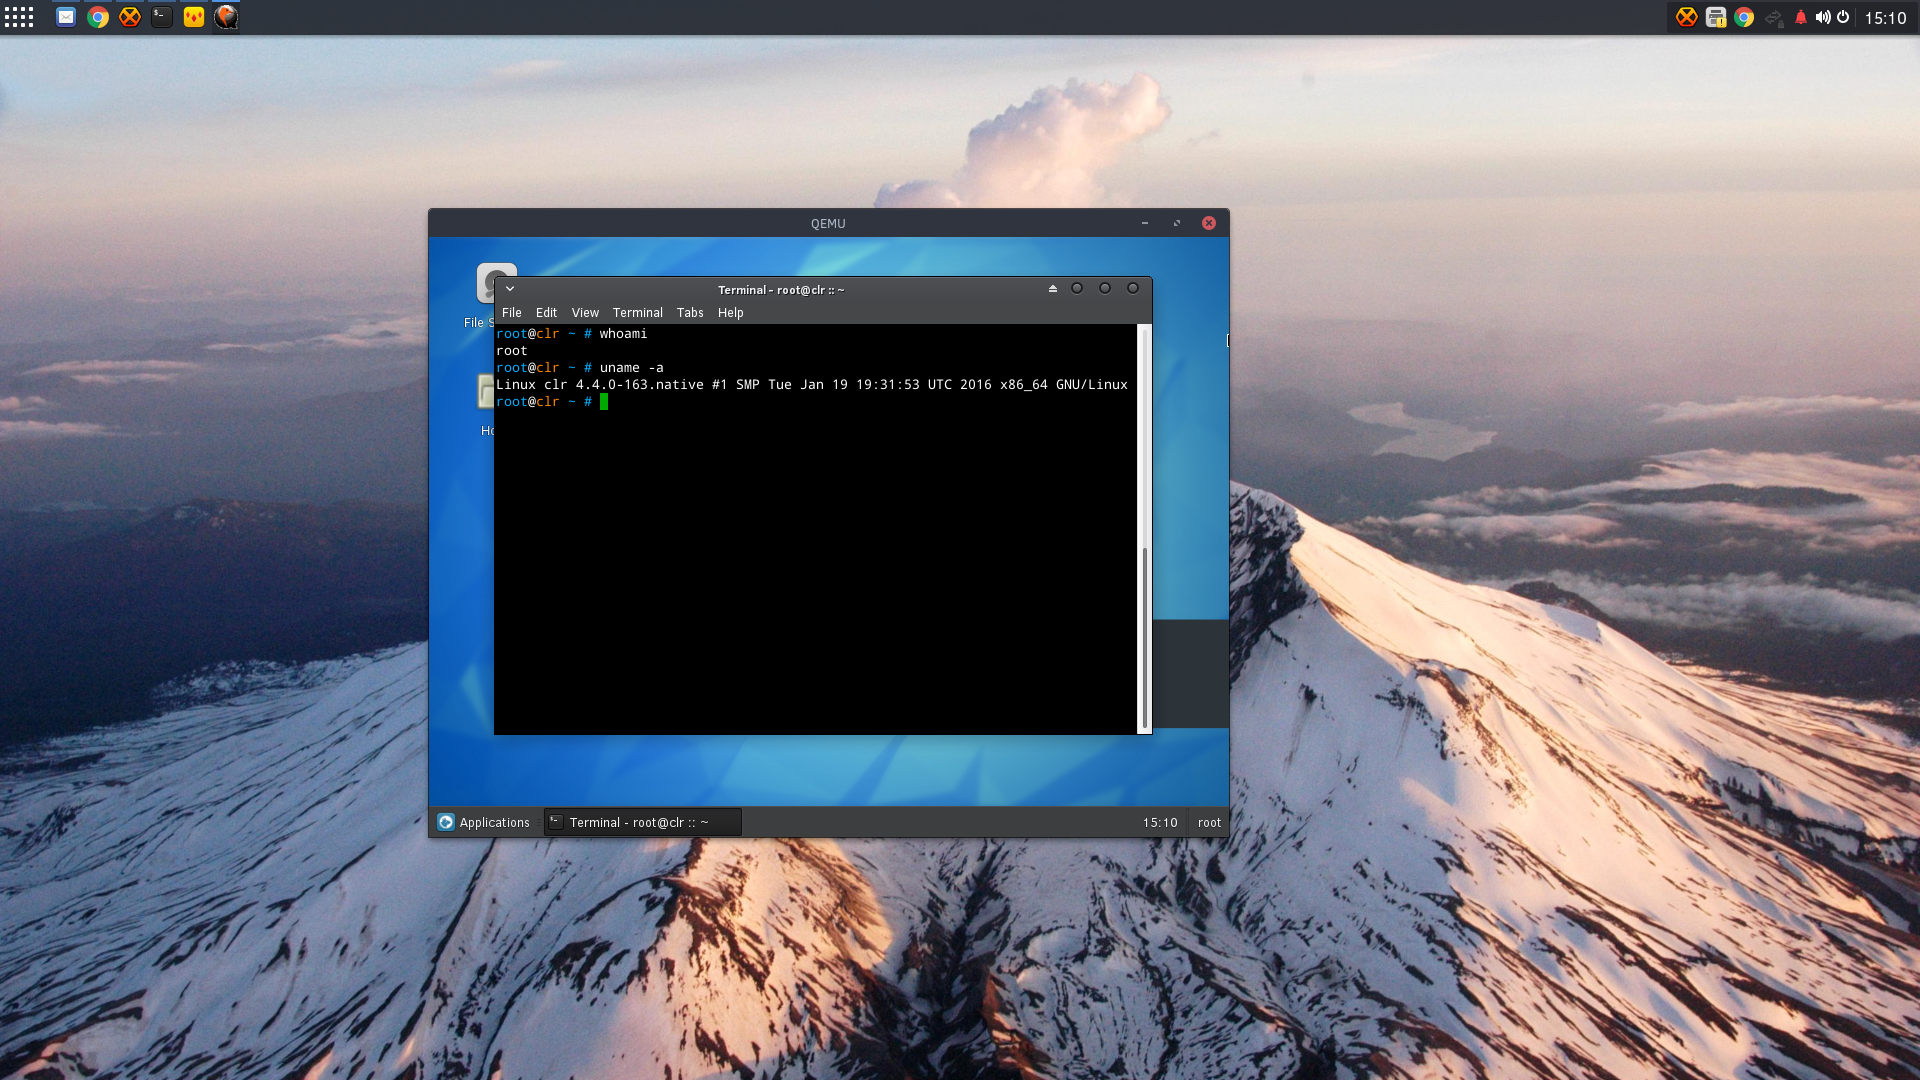Open the orange hexagon X app in launcher
Image resolution: width=1920 pixels, height=1080 pixels.
click(x=130, y=17)
